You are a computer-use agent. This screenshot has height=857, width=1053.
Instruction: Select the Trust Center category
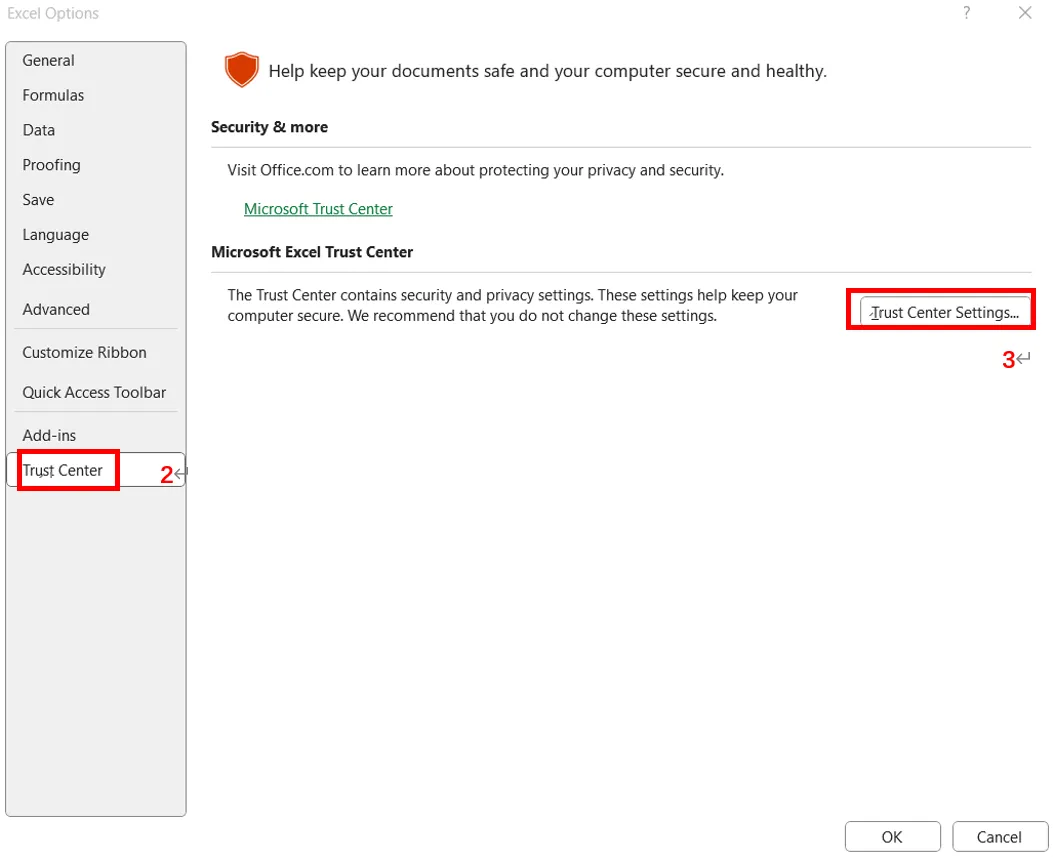click(63, 471)
